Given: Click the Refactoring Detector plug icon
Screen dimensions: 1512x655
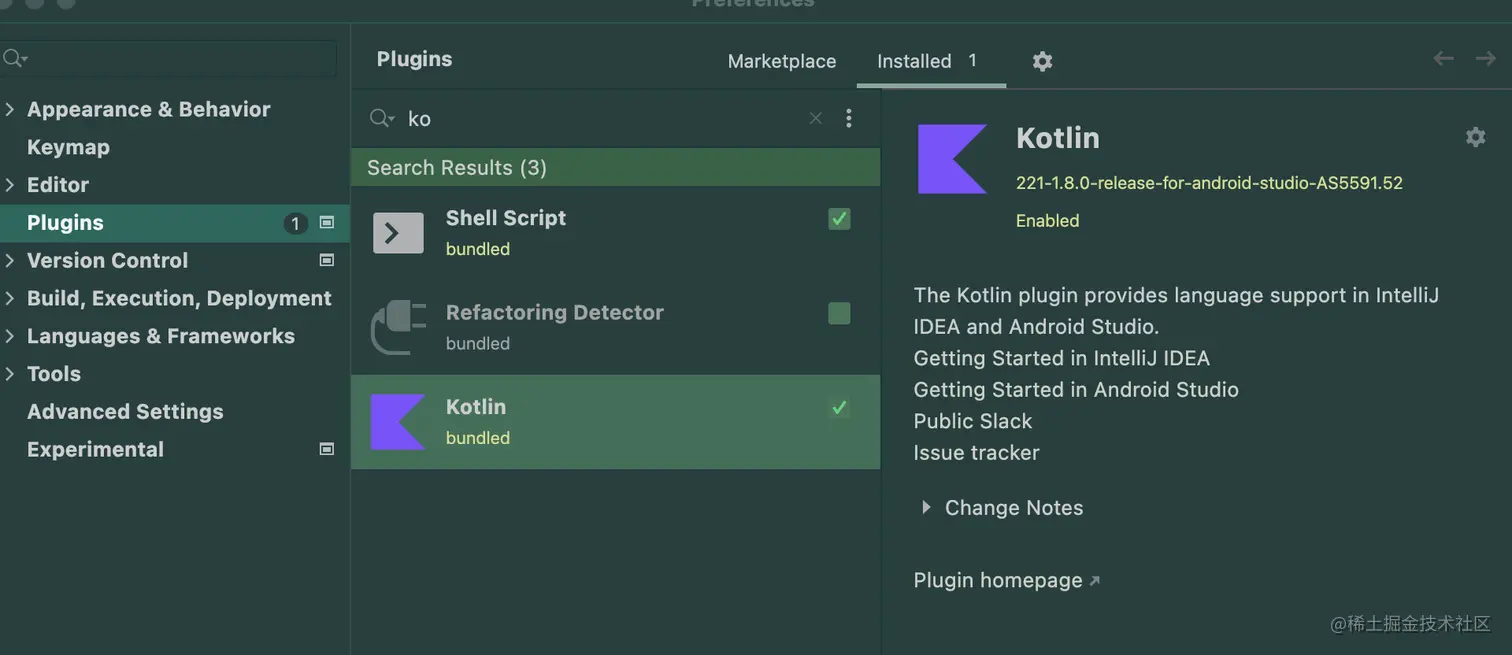Looking at the screenshot, I should click(398, 327).
